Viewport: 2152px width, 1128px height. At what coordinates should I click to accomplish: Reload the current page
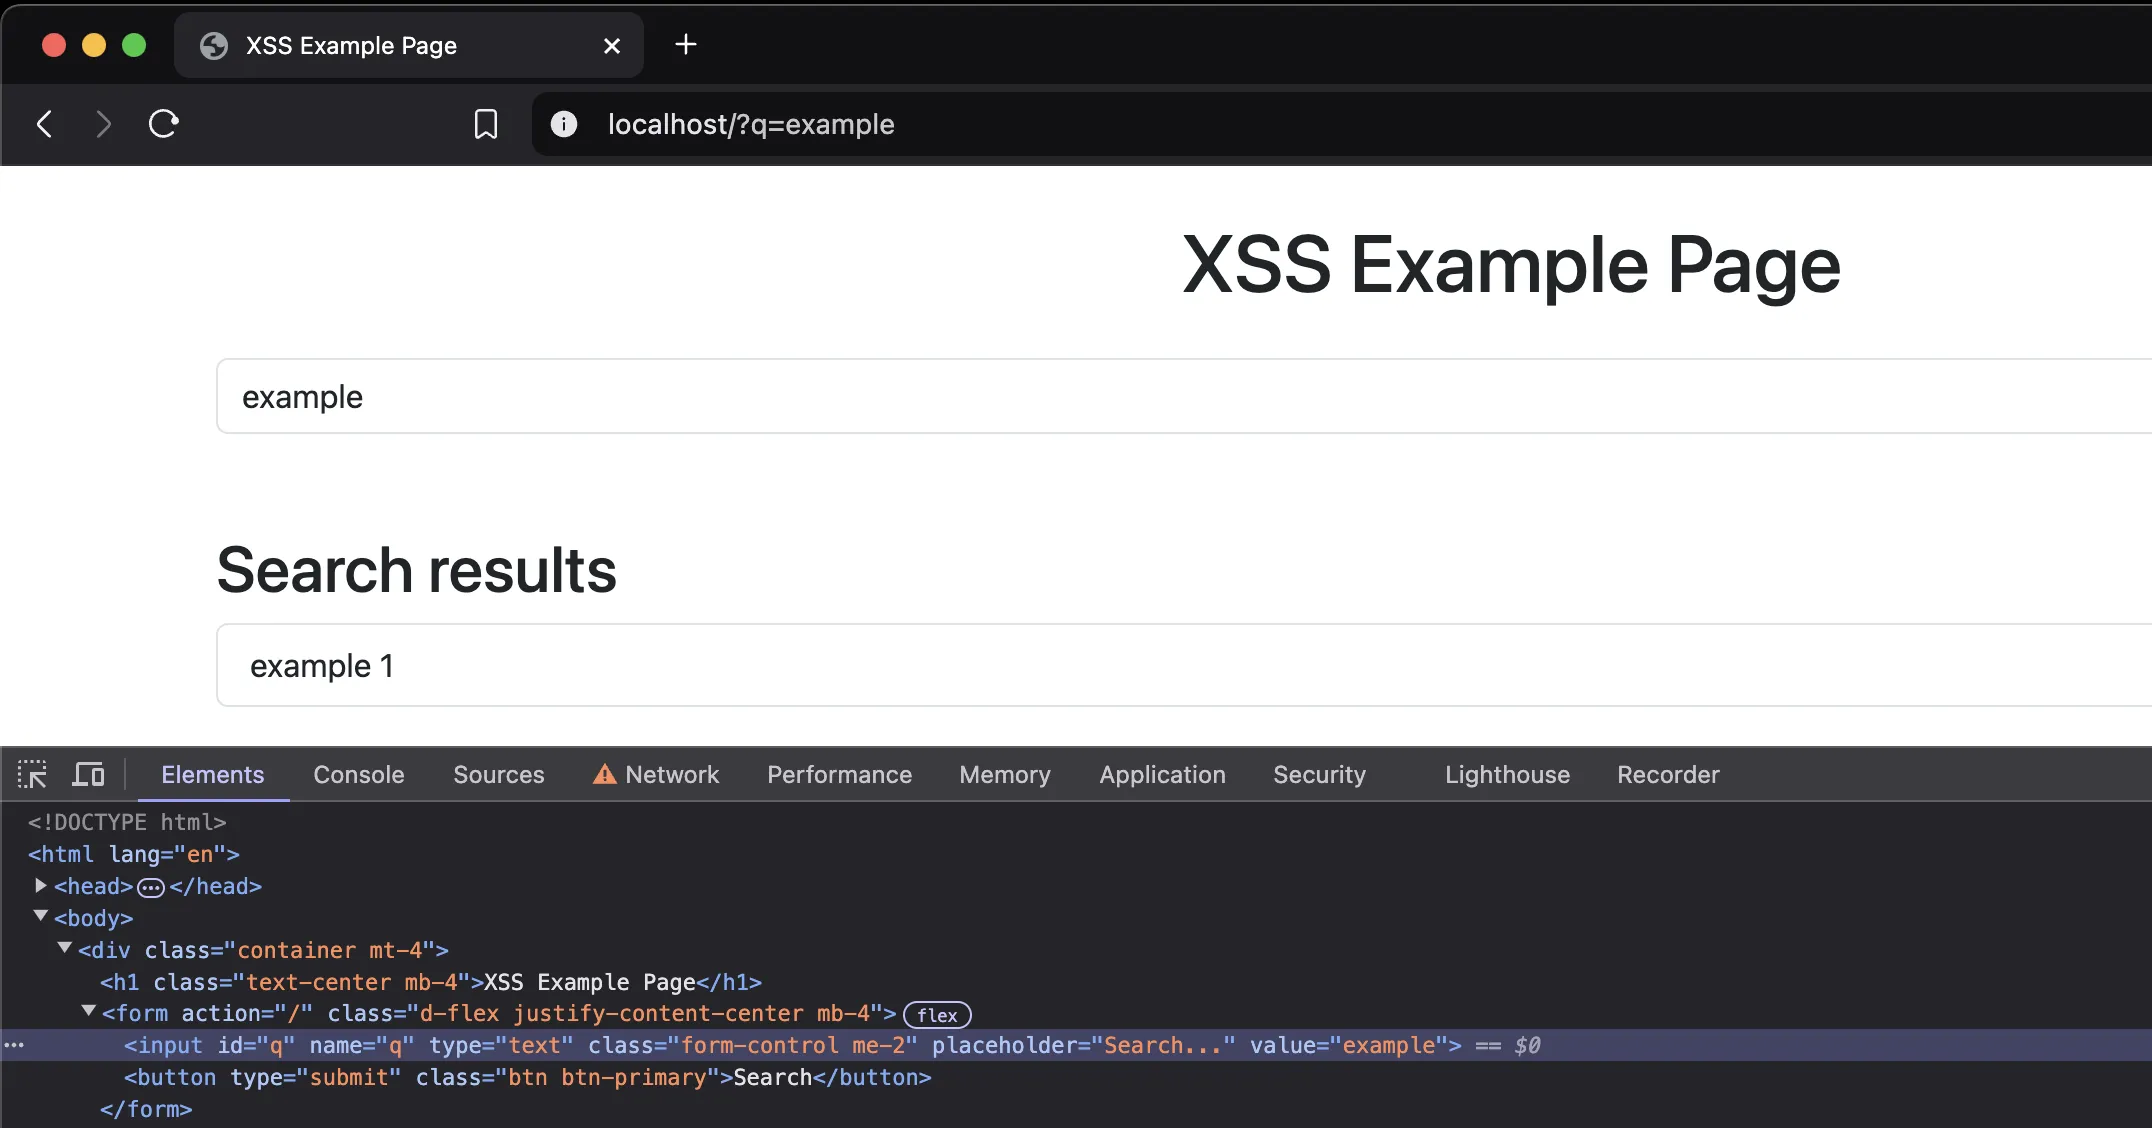pyautogui.click(x=163, y=123)
